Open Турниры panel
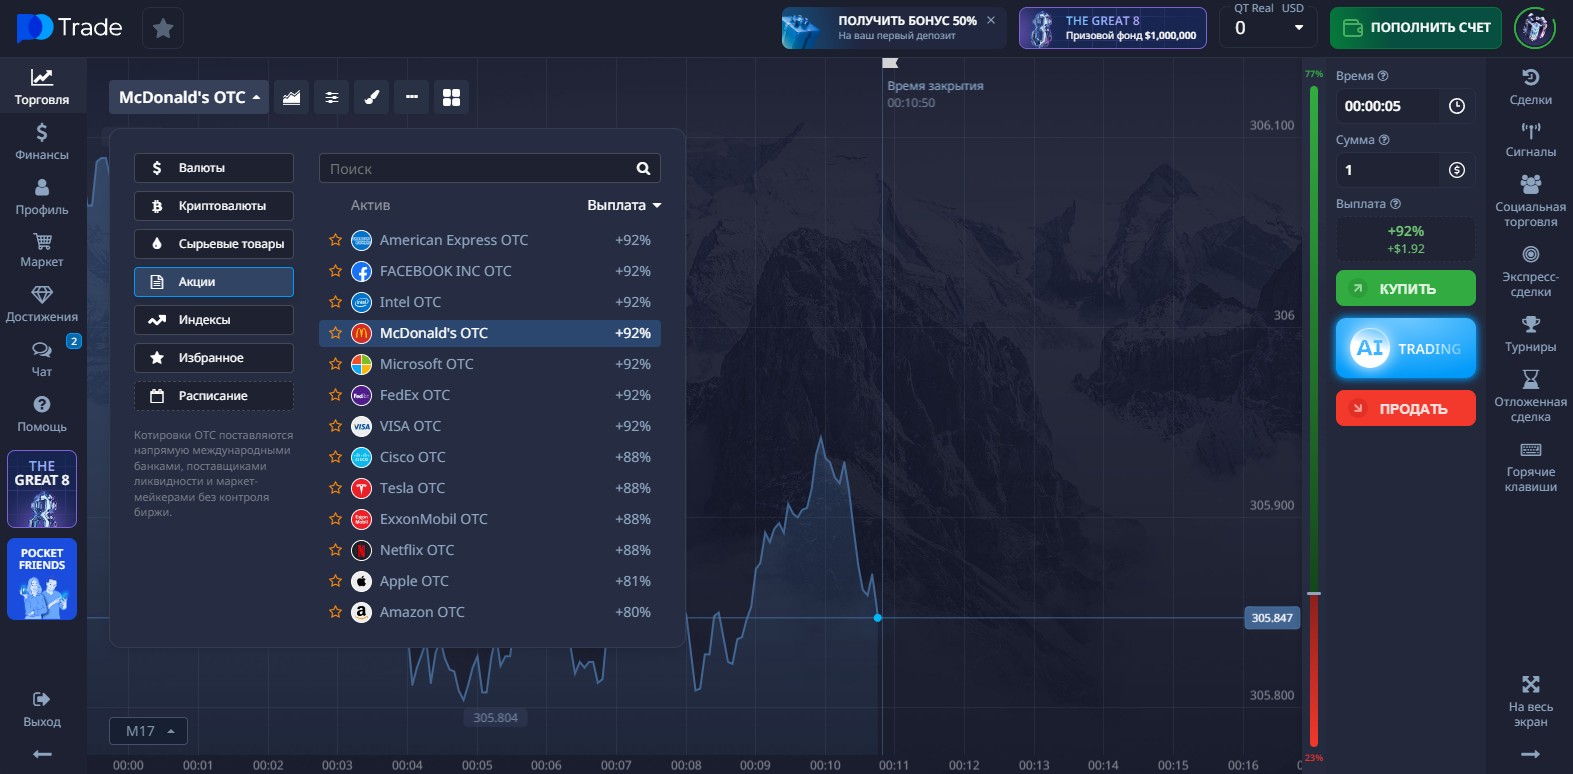 pos(1530,334)
